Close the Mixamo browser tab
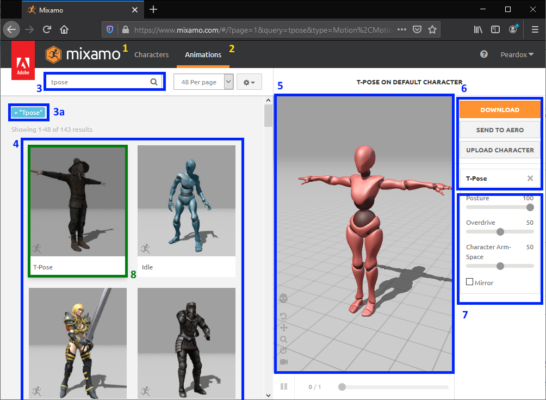The height and width of the screenshot is (400, 546). point(135,10)
